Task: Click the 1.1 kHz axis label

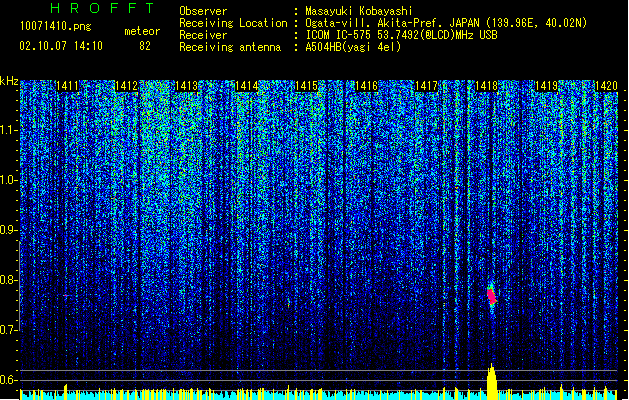Action: 9,130
